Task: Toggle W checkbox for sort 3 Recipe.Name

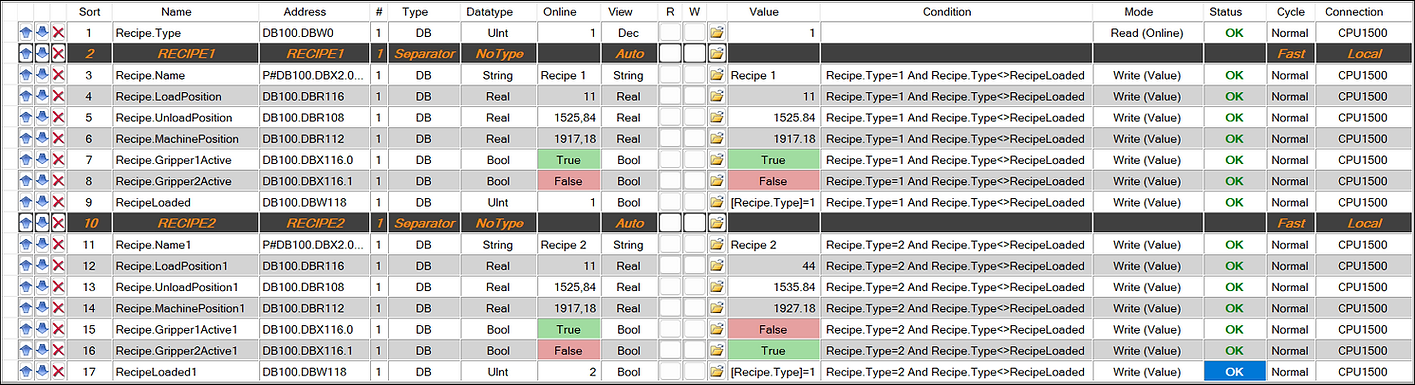Action: pyautogui.click(x=695, y=75)
